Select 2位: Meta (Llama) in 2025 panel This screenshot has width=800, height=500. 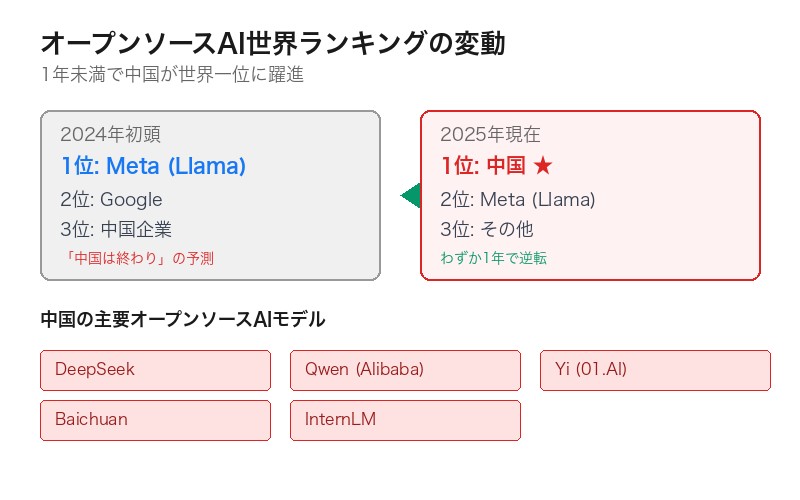[x=517, y=199]
